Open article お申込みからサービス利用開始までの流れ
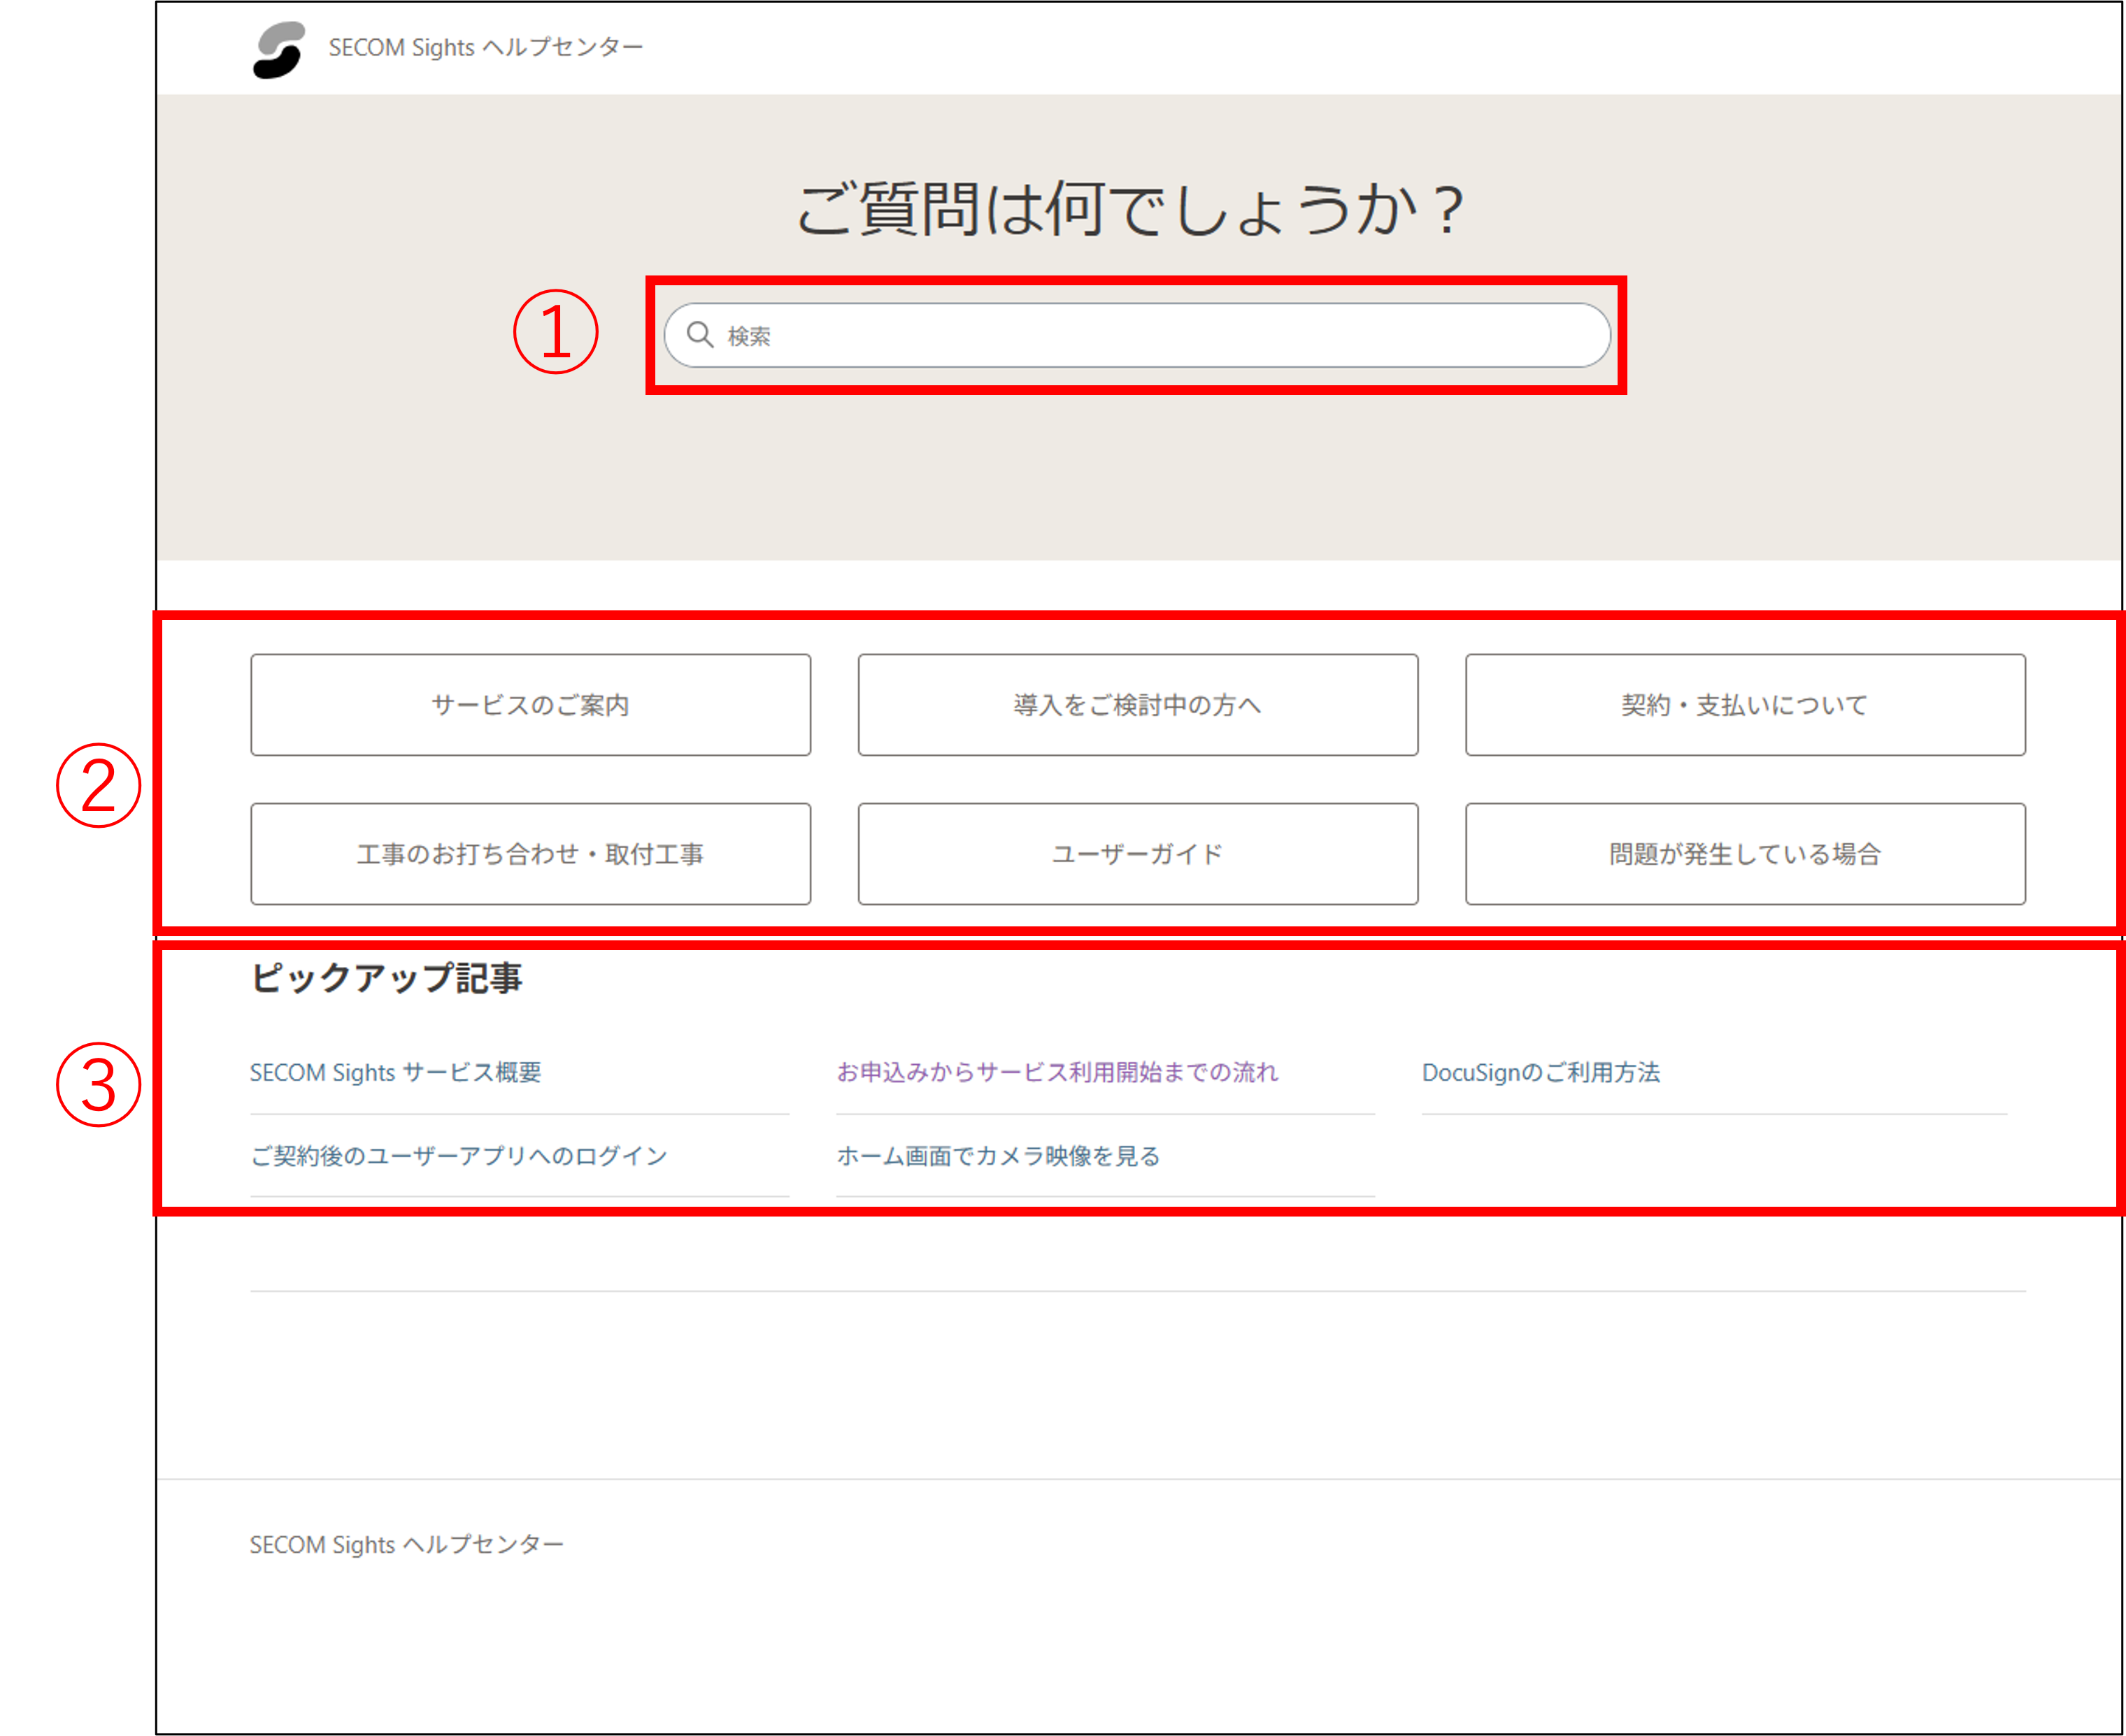The image size is (2126, 1736). point(1057,1072)
